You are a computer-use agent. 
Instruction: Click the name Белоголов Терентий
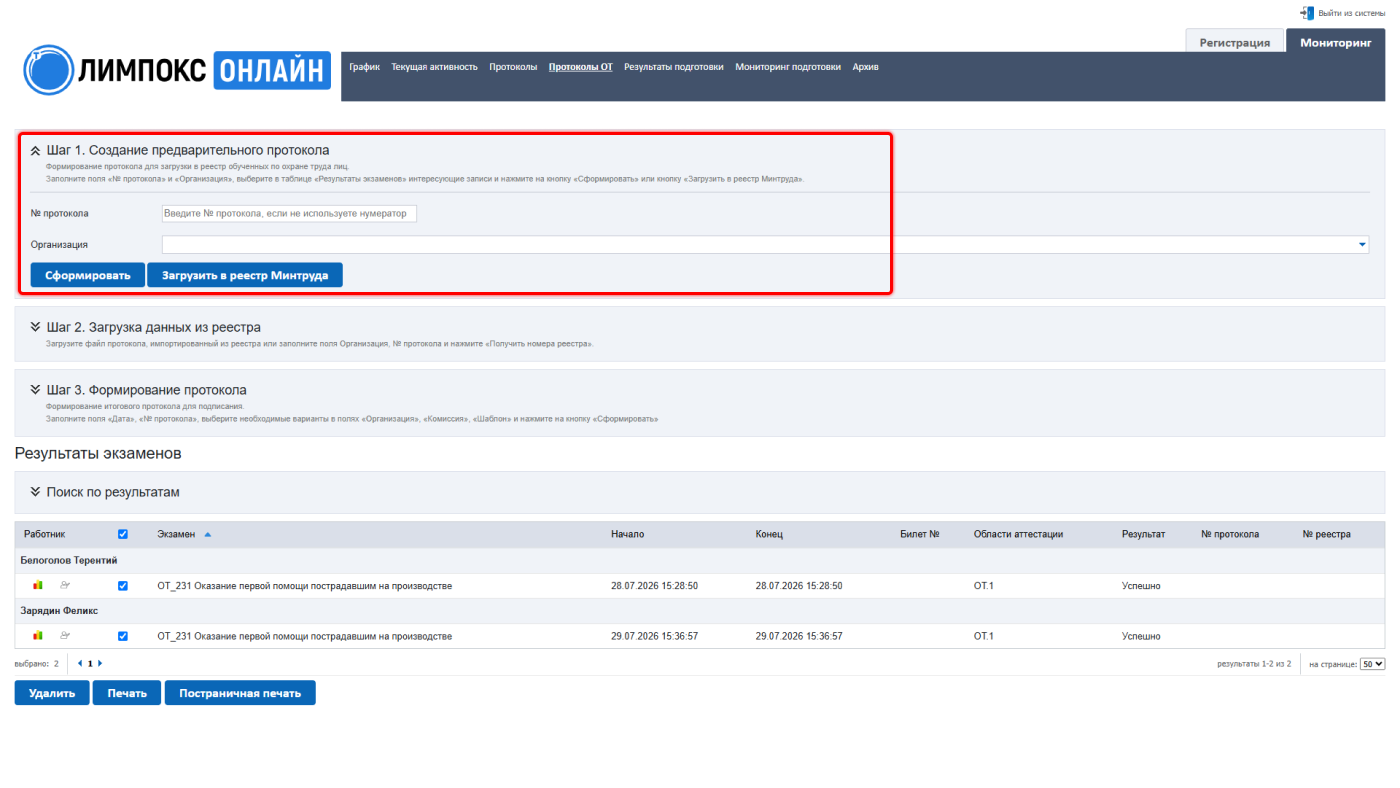pyautogui.click(x=69, y=560)
